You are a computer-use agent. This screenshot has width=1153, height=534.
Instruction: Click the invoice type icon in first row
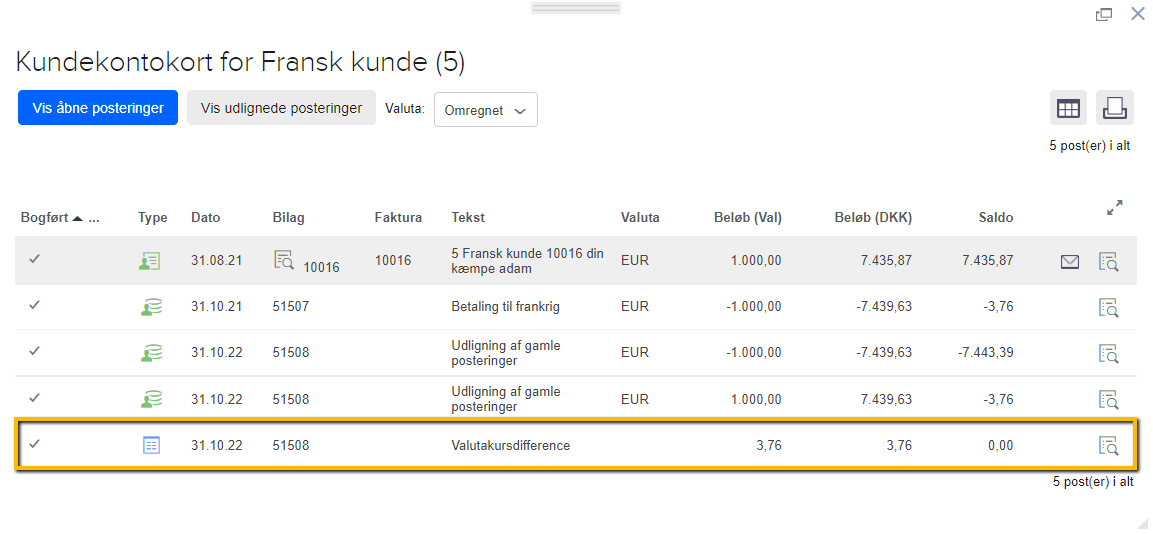tap(150, 261)
